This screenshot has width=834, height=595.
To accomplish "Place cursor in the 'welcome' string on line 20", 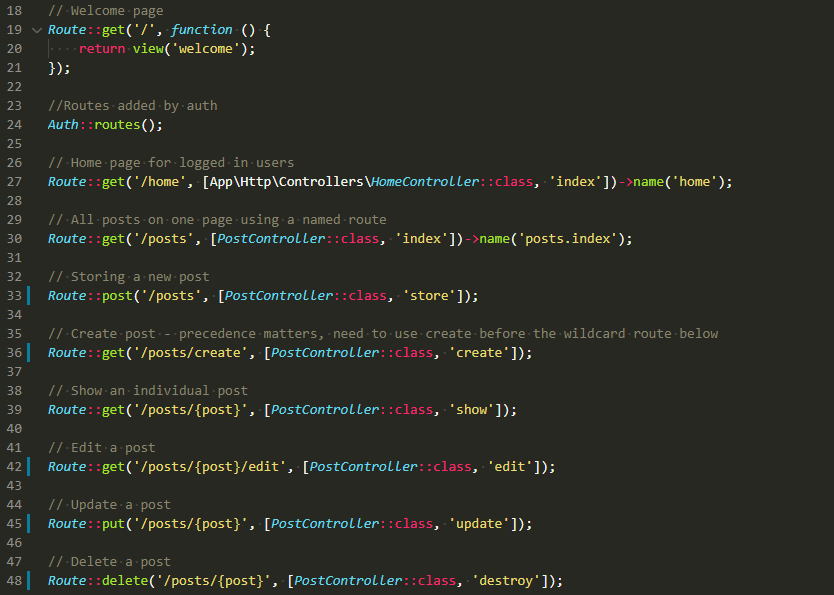I will 207,48.
